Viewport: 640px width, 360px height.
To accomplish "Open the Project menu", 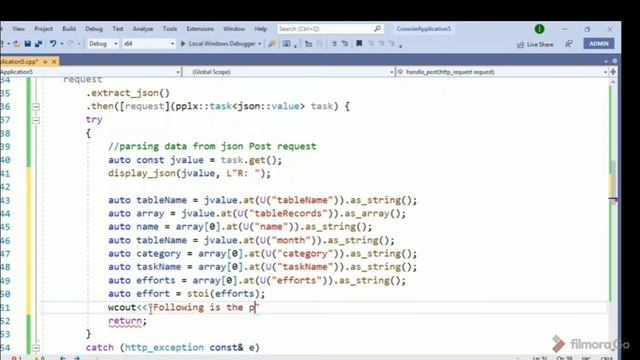I will click(43, 29).
